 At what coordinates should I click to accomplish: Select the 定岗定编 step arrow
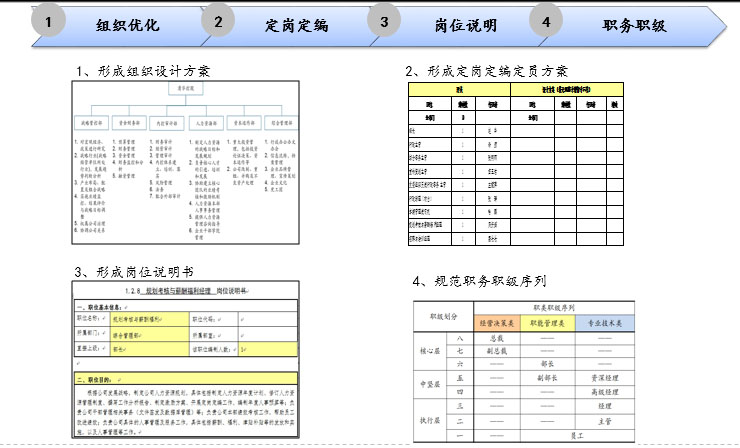pyautogui.click(x=297, y=25)
